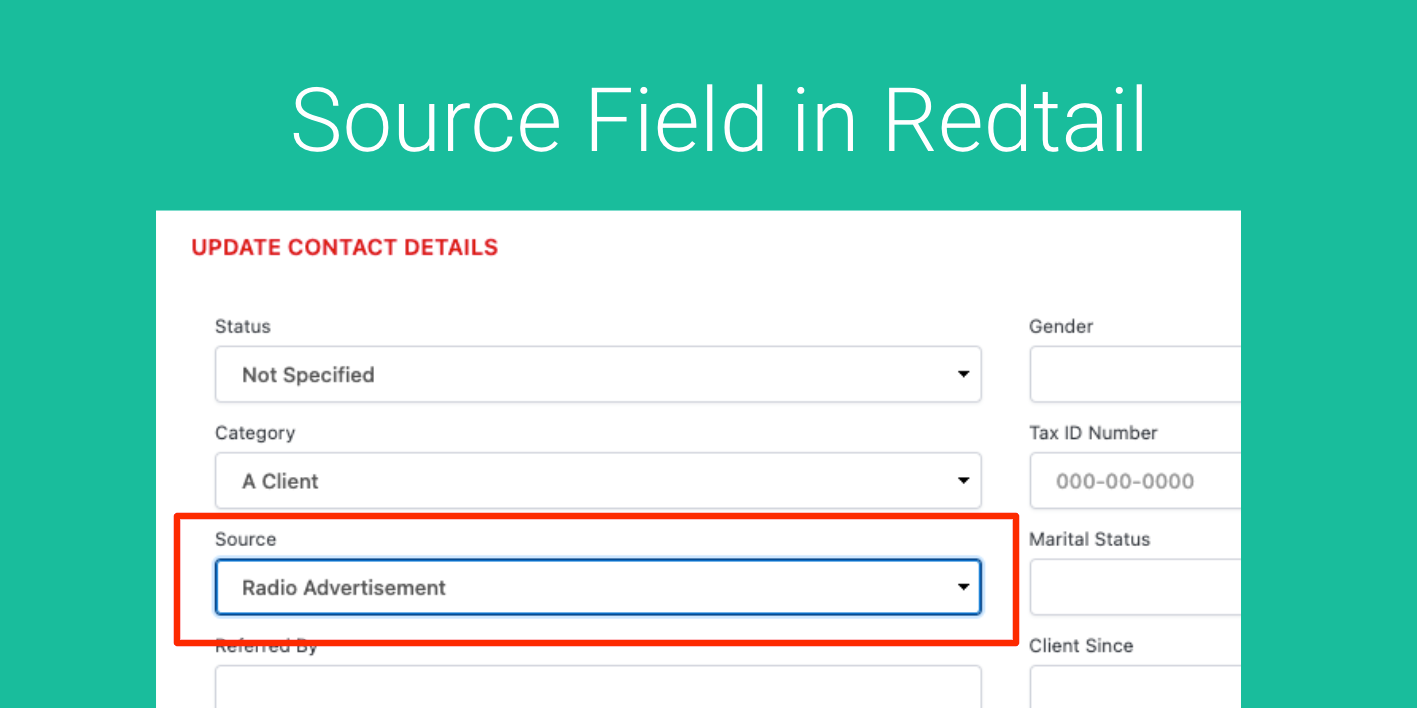The height and width of the screenshot is (708, 1417).
Task: Click the Client Since label
Action: (x=1081, y=646)
